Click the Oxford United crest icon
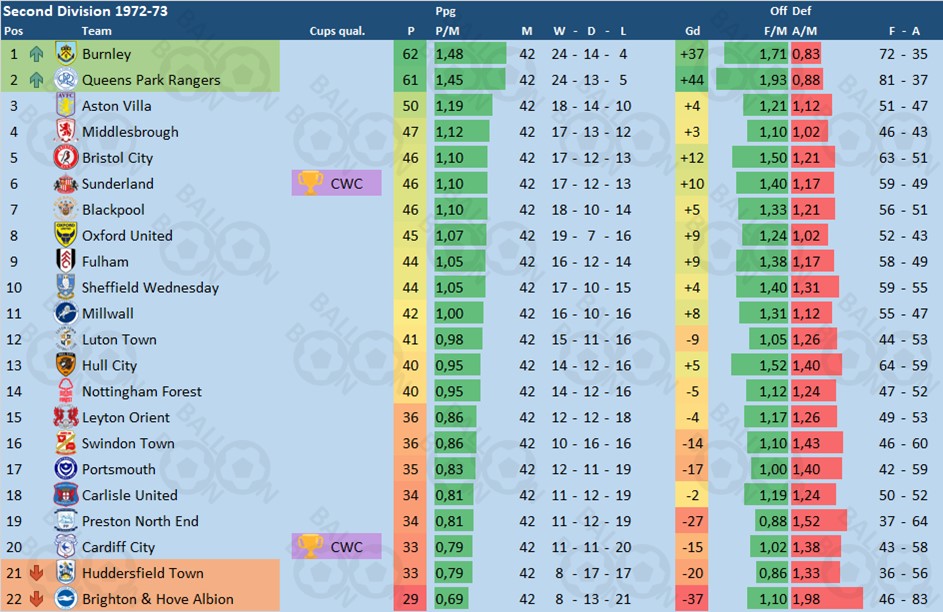 66,235
